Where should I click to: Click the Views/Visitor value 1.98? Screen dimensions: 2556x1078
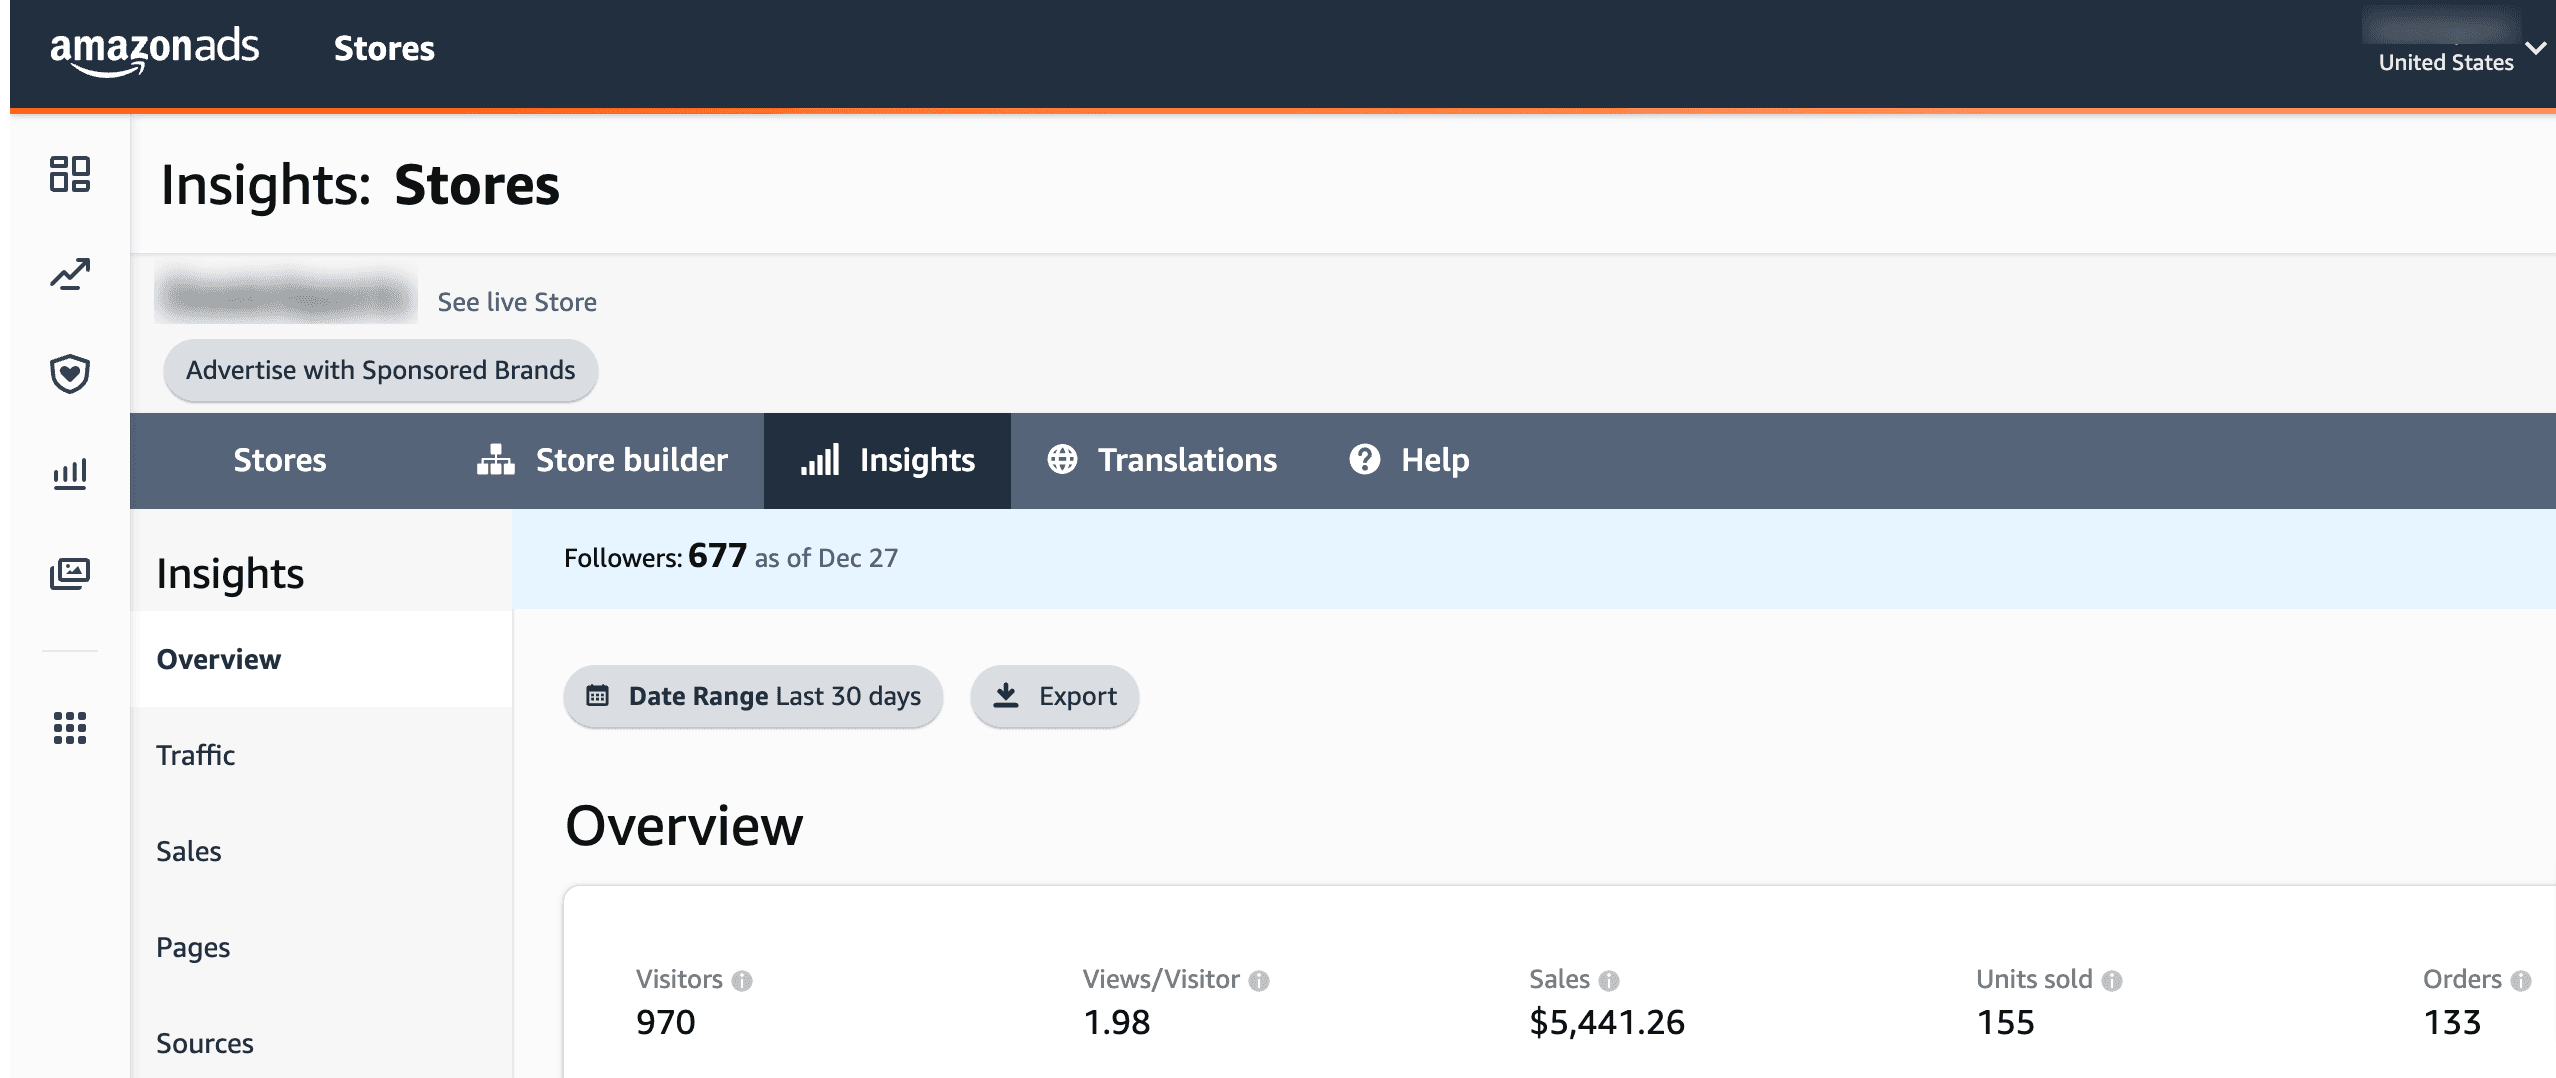click(x=1116, y=1022)
